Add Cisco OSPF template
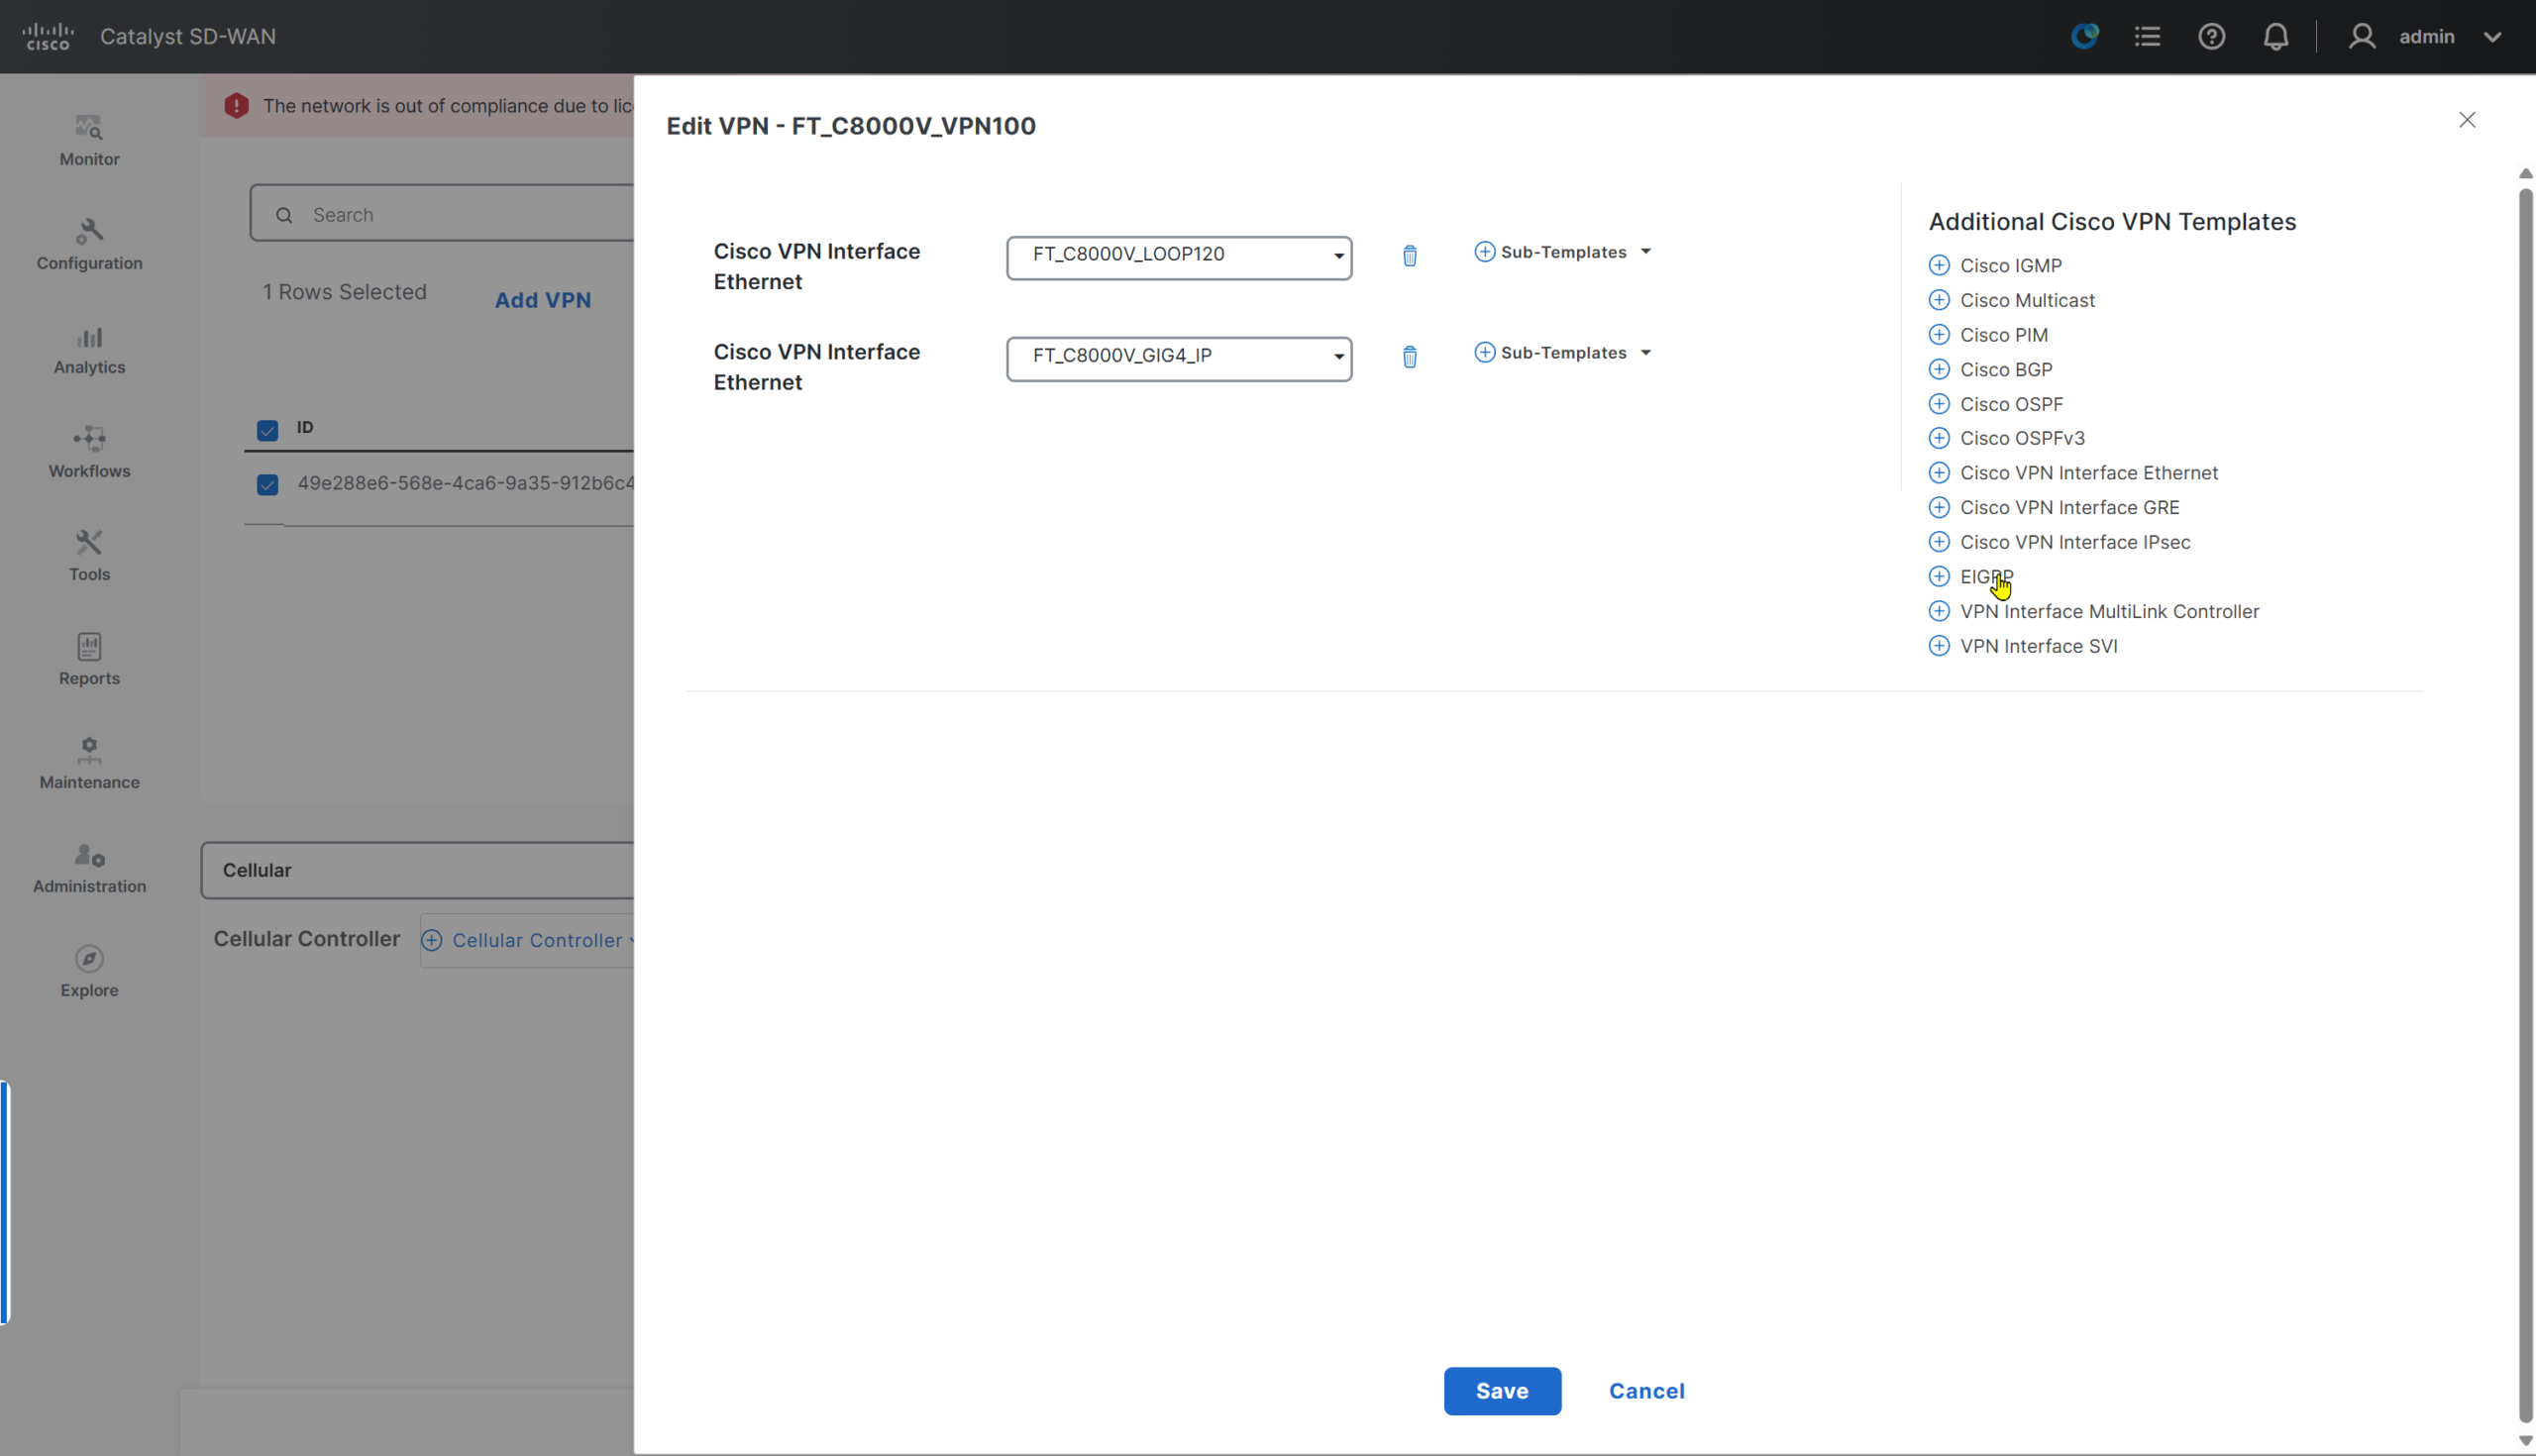The image size is (2536, 1456). tap(1995, 404)
